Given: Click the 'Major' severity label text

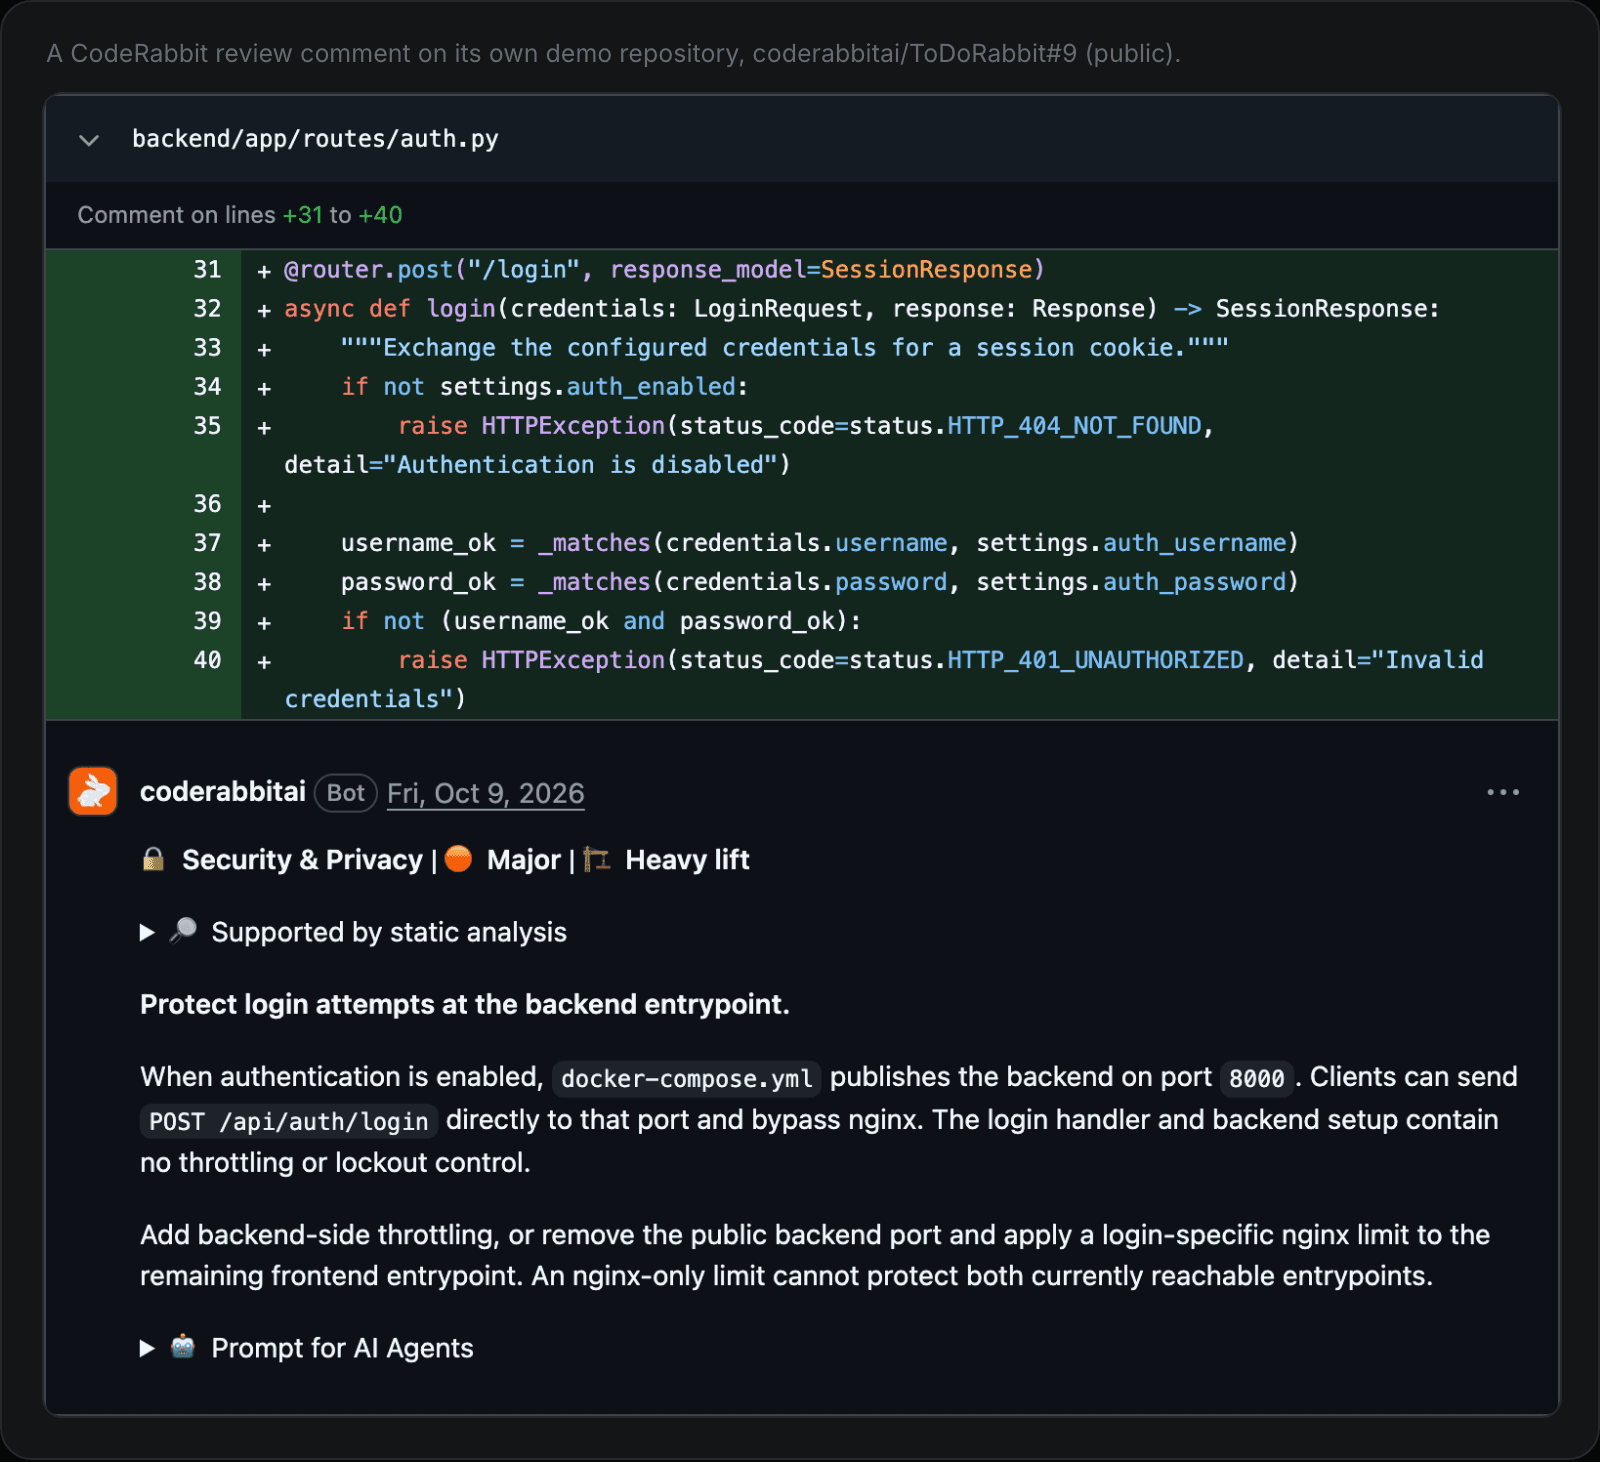Looking at the screenshot, I should coord(523,860).
